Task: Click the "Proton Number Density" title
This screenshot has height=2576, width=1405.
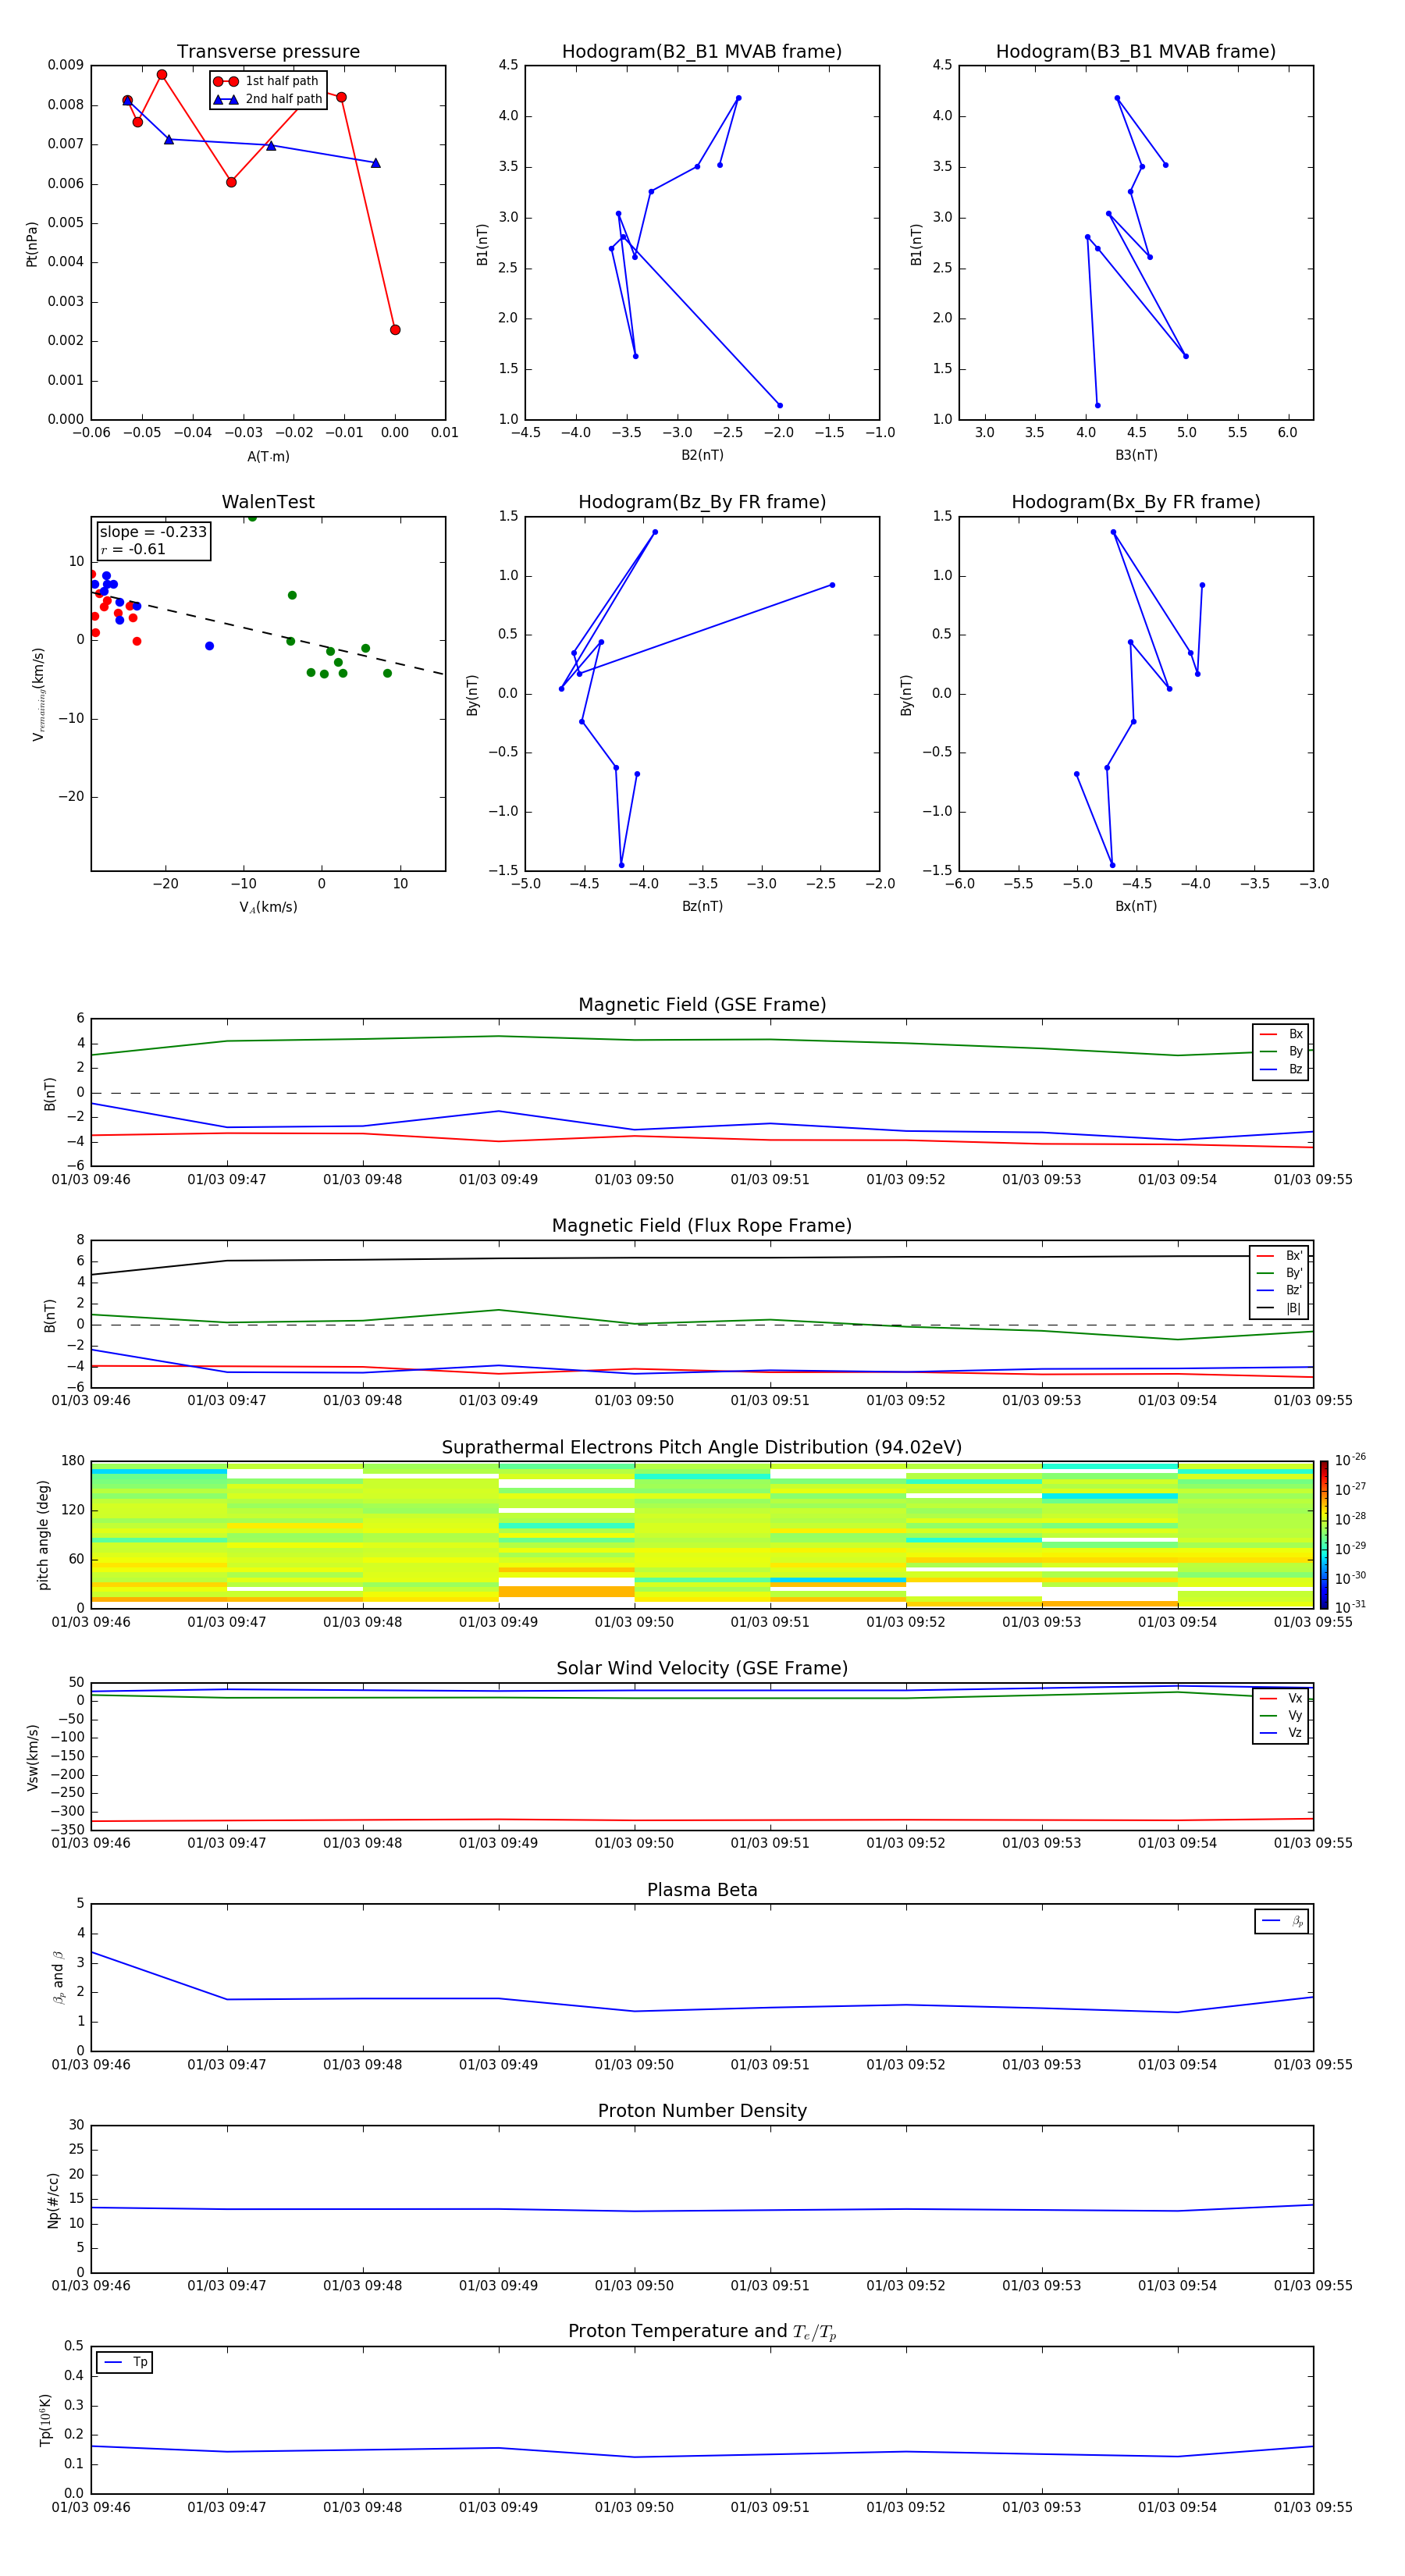Action: tap(702, 2111)
